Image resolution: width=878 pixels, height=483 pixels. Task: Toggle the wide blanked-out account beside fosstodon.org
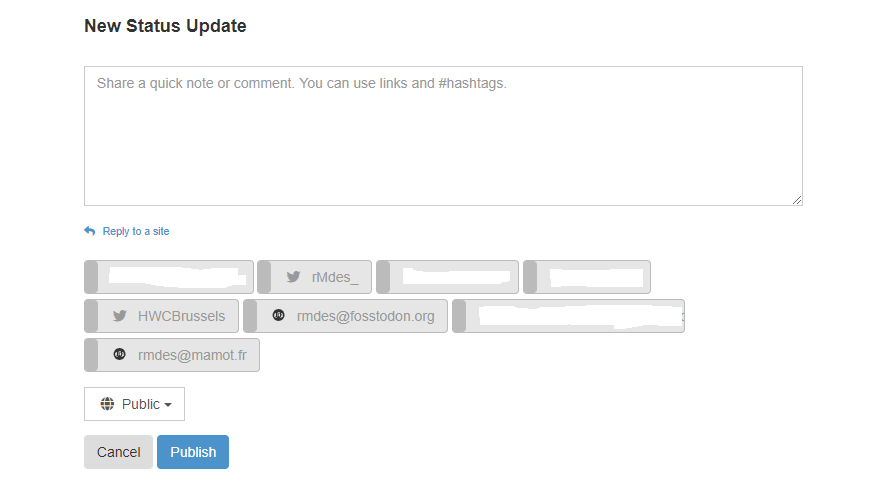(x=568, y=316)
